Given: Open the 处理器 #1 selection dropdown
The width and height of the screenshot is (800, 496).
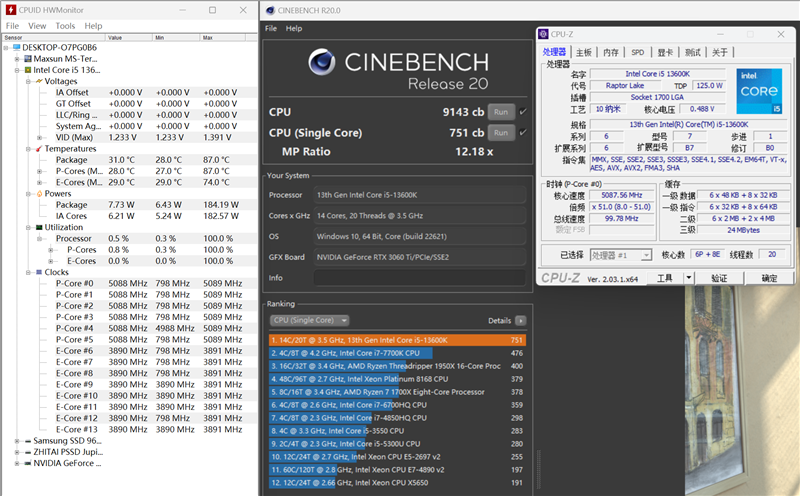Looking at the screenshot, I should point(621,255).
